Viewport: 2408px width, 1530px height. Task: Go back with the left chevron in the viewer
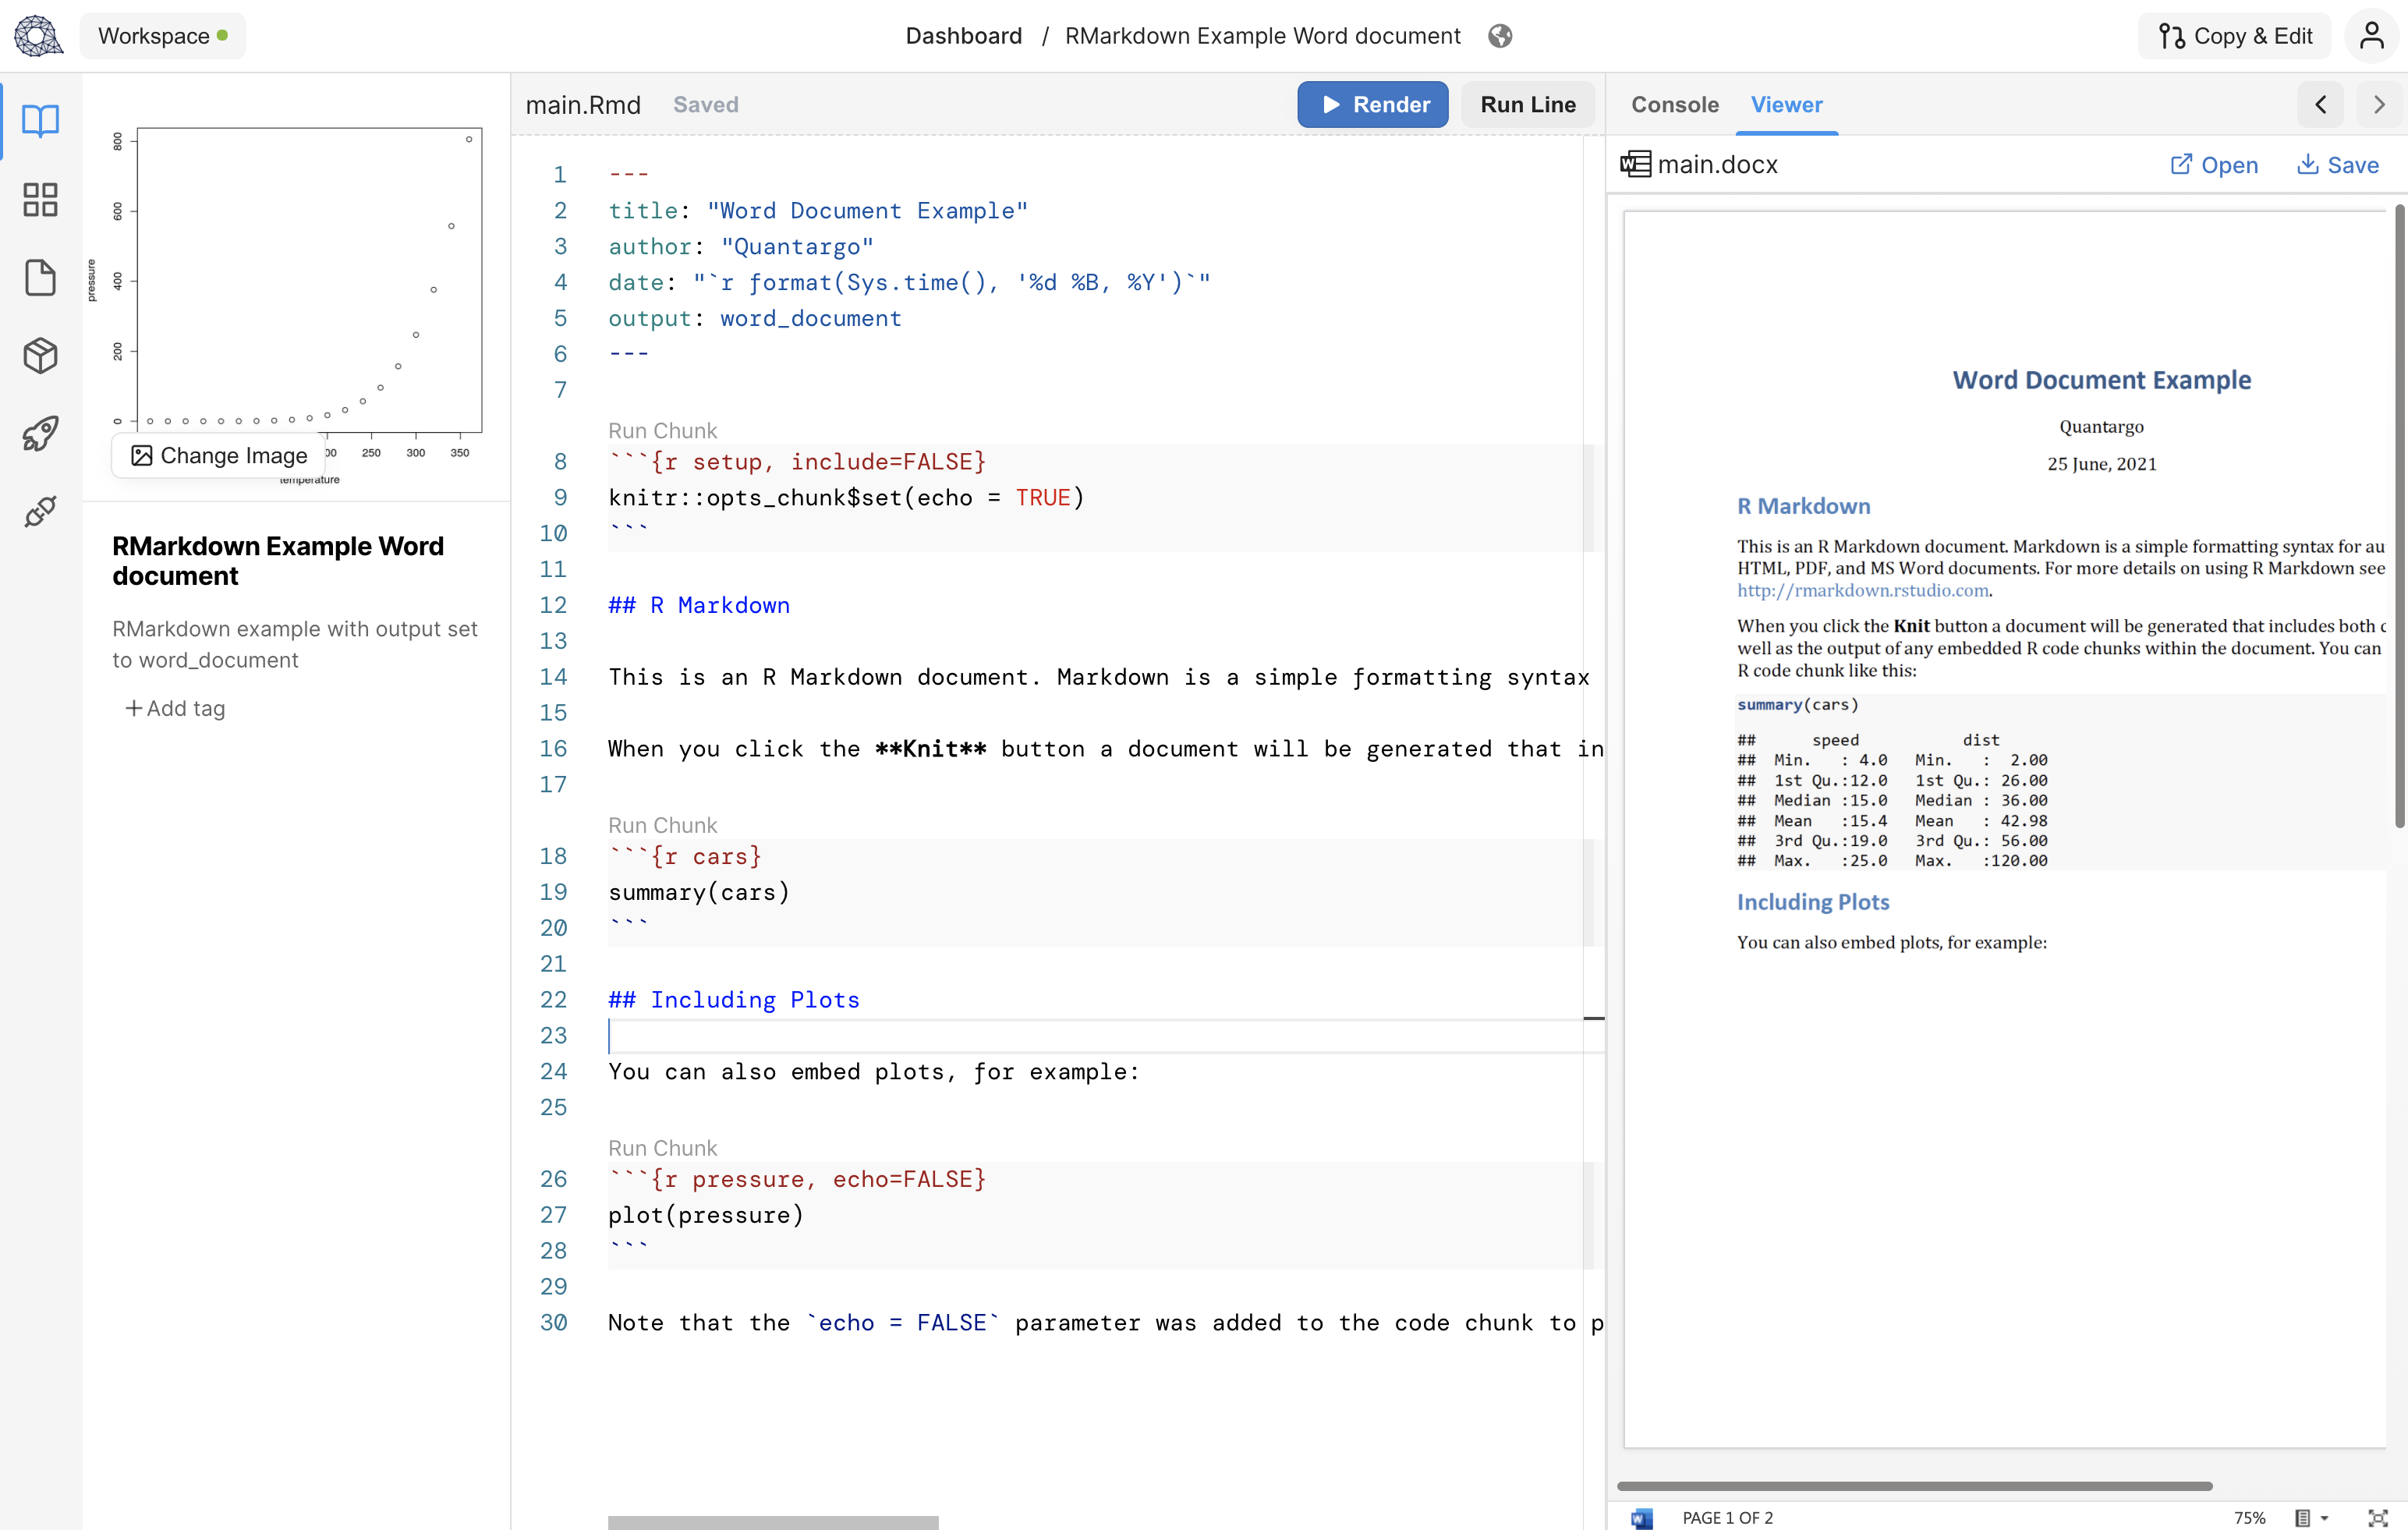tap(2321, 104)
